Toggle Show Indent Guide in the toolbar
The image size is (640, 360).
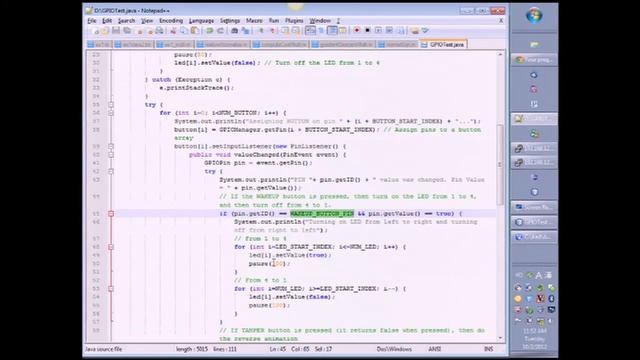pos(332,31)
